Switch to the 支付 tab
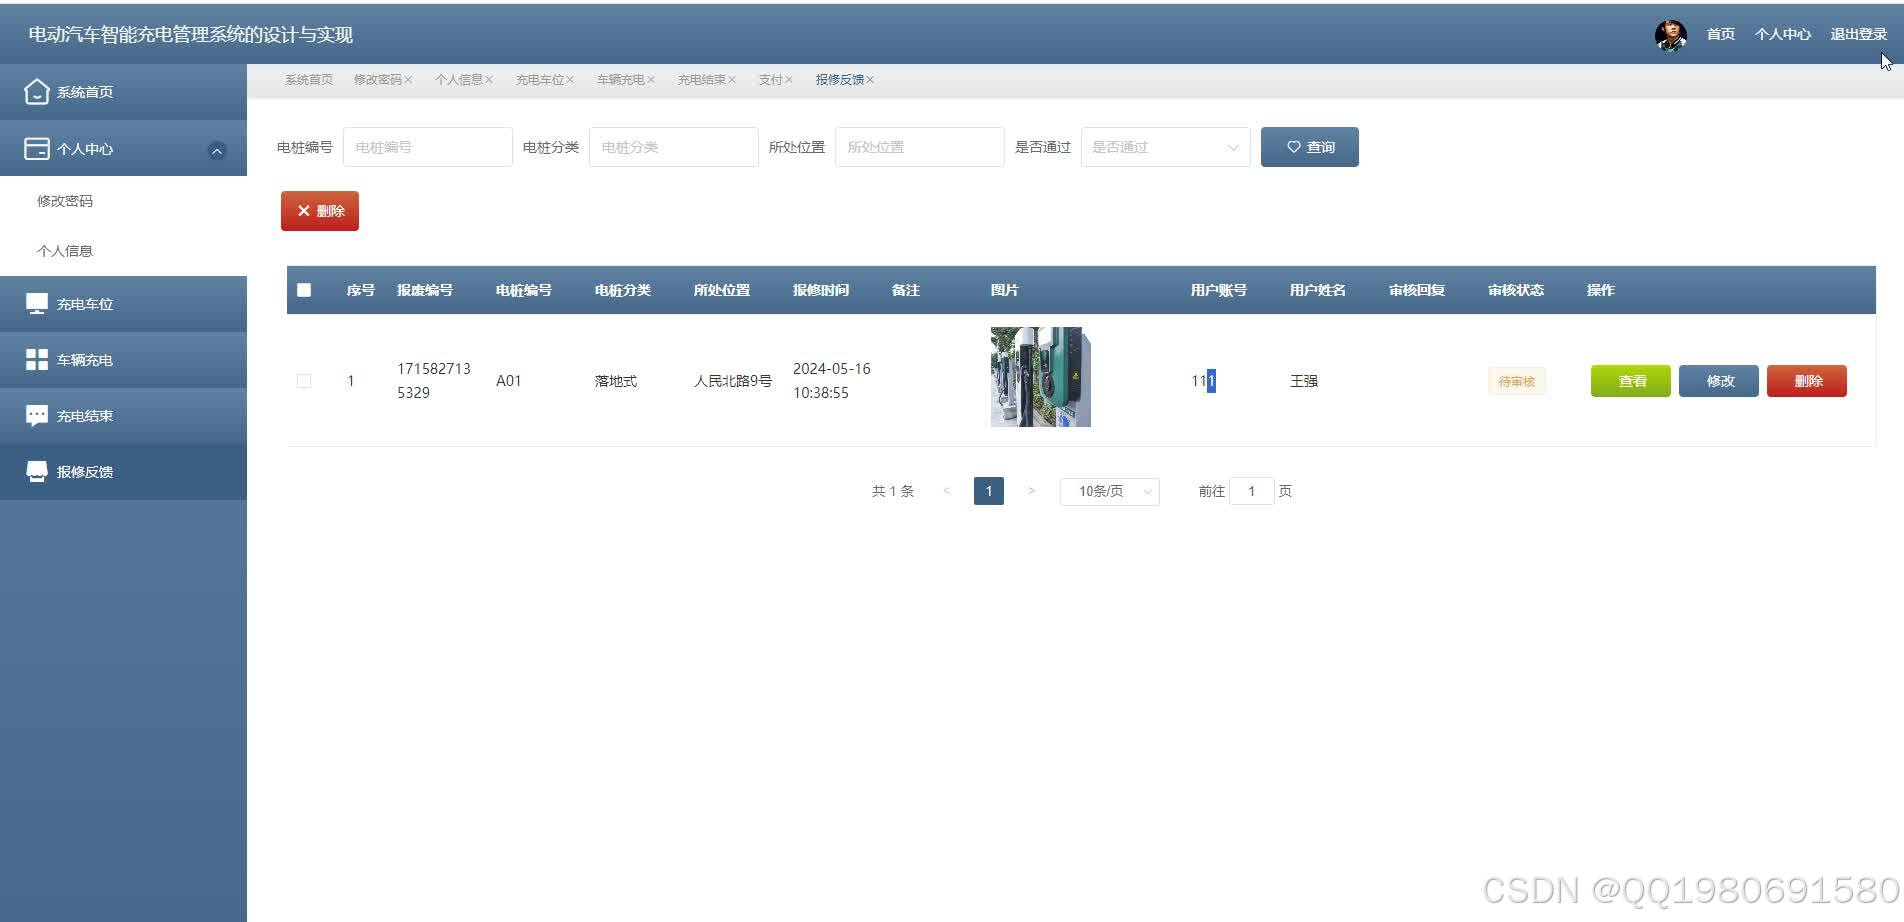The image size is (1904, 922). pos(770,80)
